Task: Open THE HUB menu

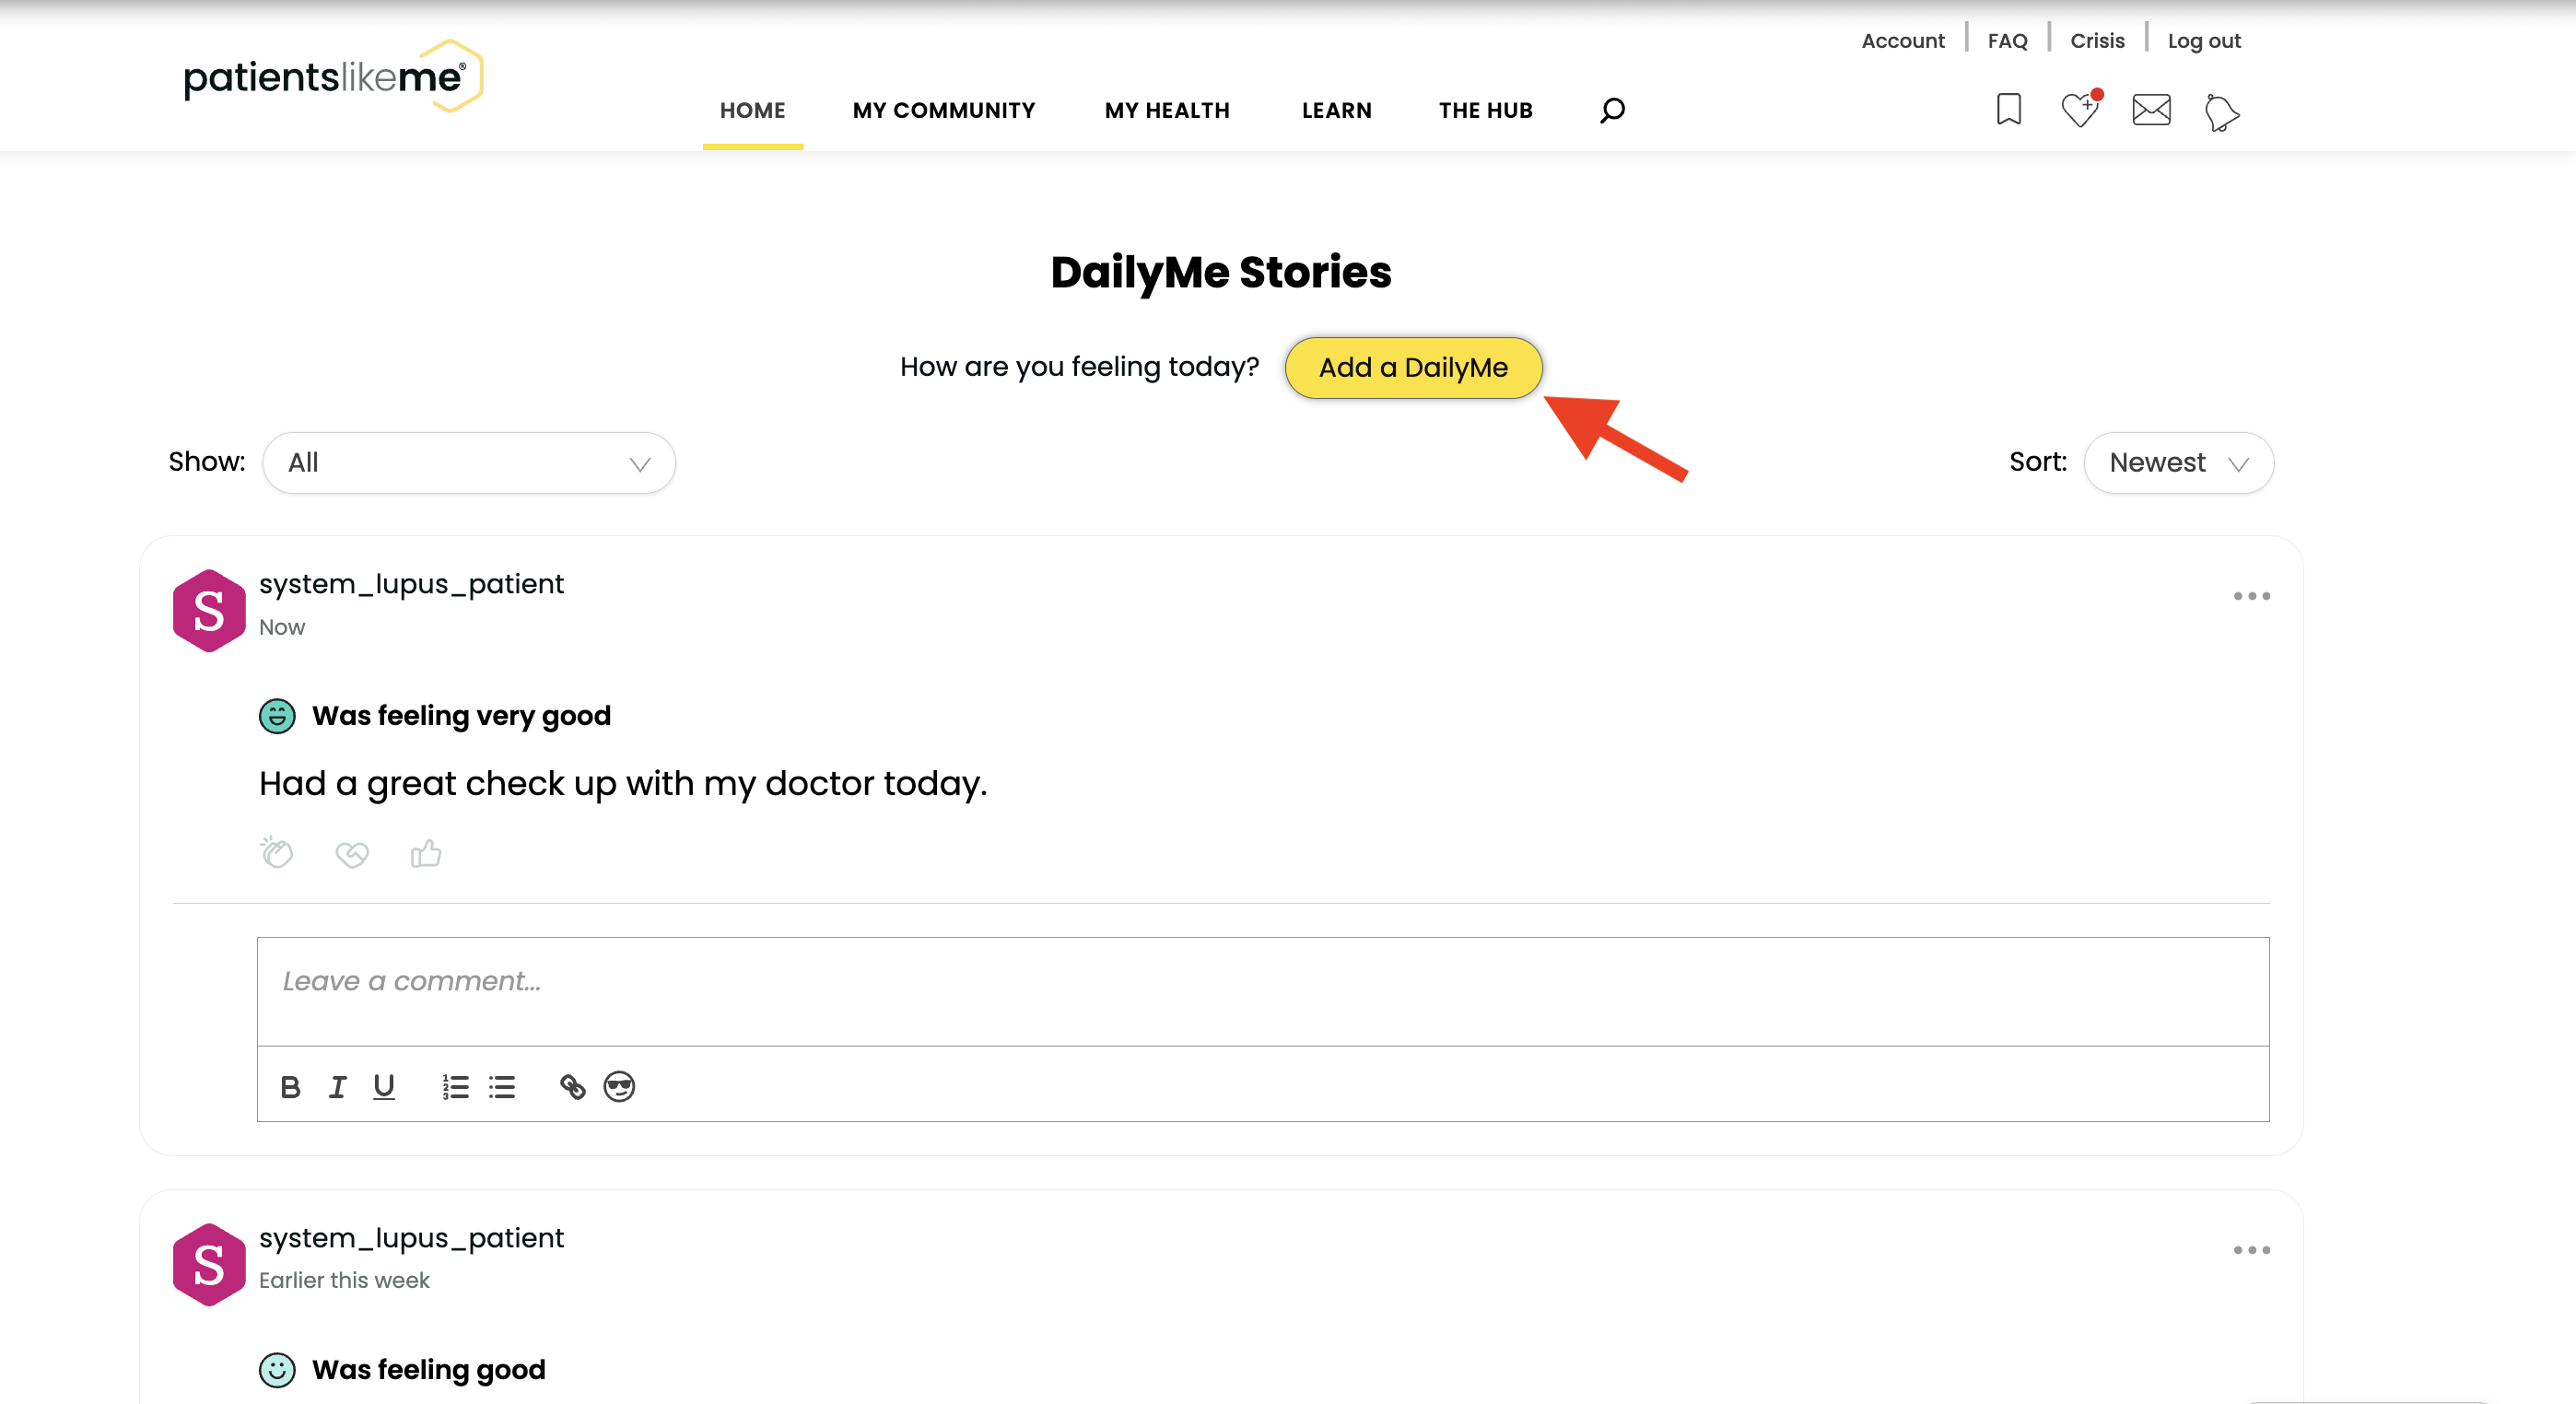Action: pyautogui.click(x=1485, y=110)
